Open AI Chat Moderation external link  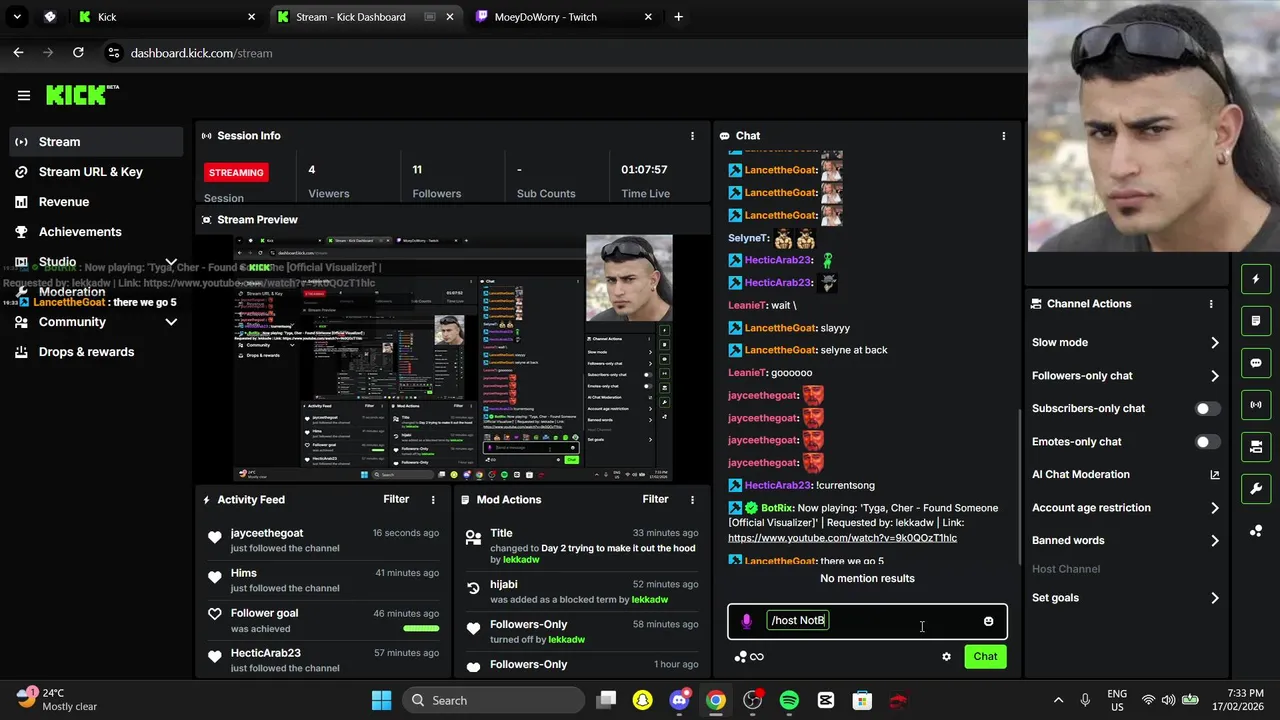[x=1215, y=475]
